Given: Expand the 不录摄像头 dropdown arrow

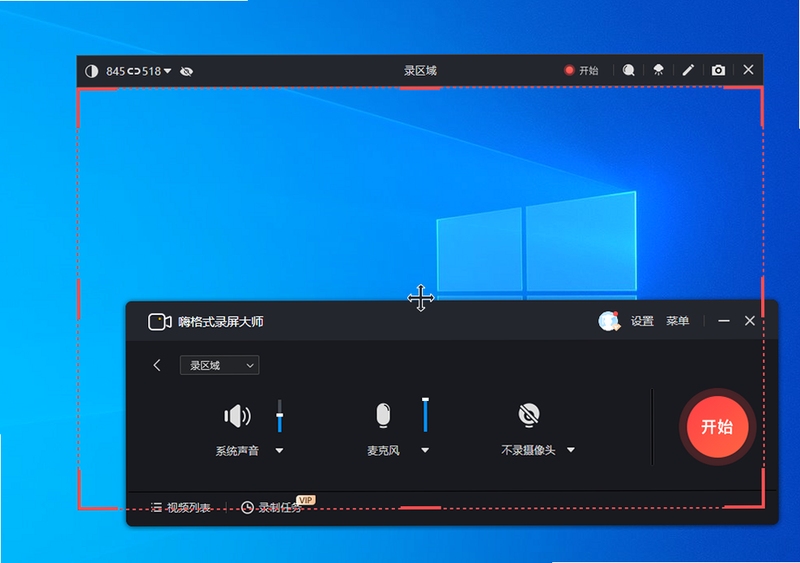Looking at the screenshot, I should pyautogui.click(x=571, y=450).
